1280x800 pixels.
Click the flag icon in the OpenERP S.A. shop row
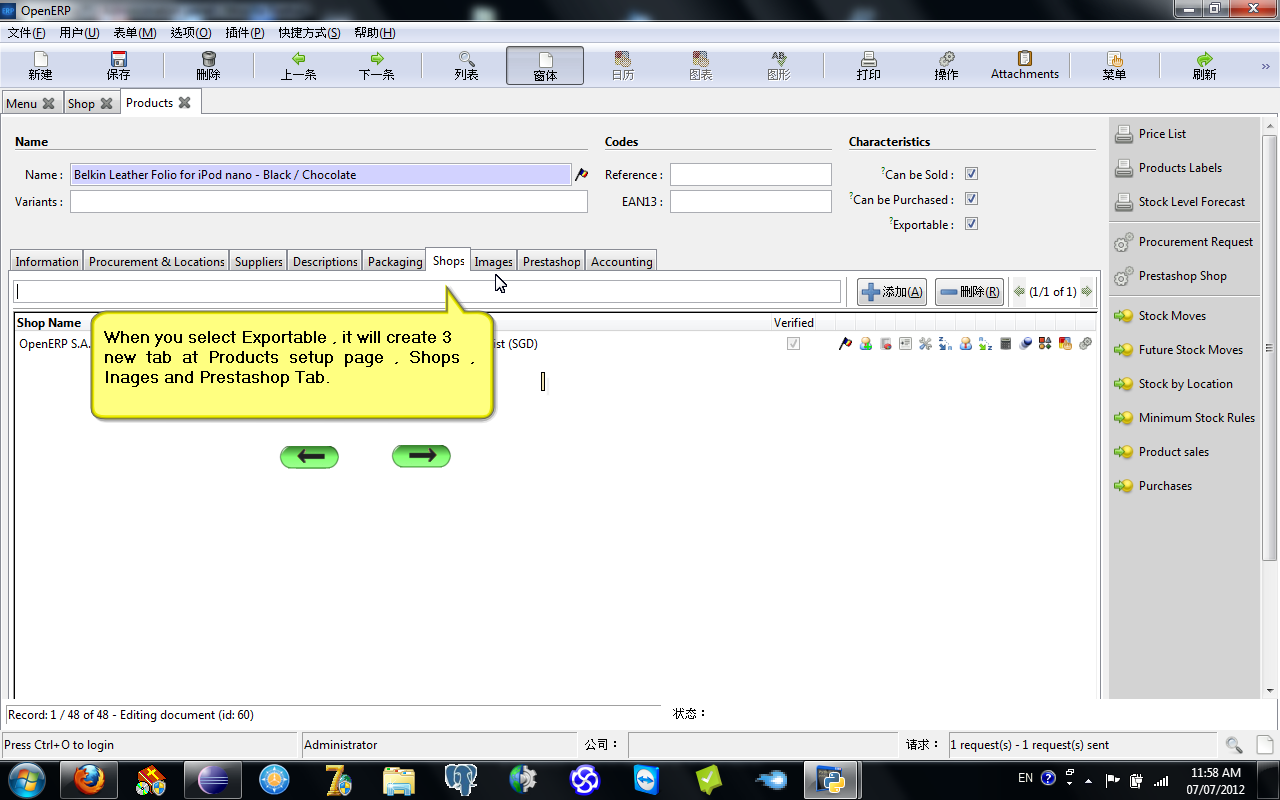tap(845, 344)
